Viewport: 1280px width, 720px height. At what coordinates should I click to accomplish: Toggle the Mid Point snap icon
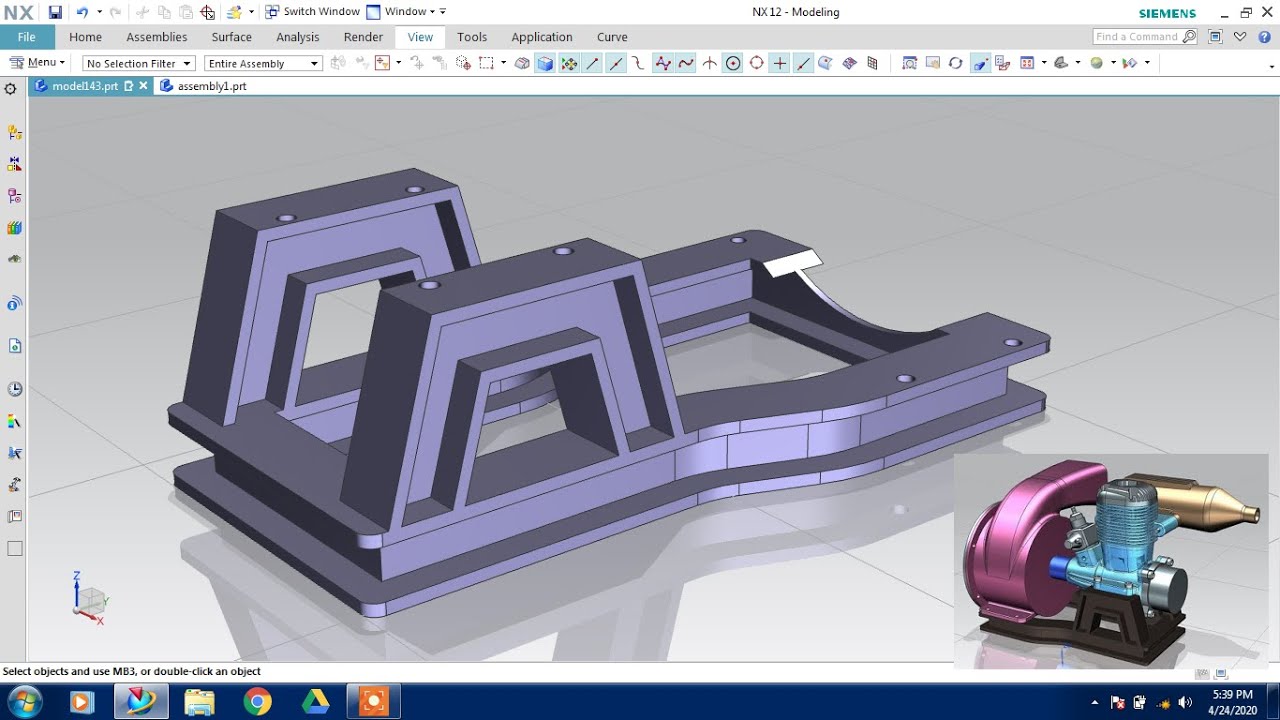pyautogui.click(x=615, y=63)
